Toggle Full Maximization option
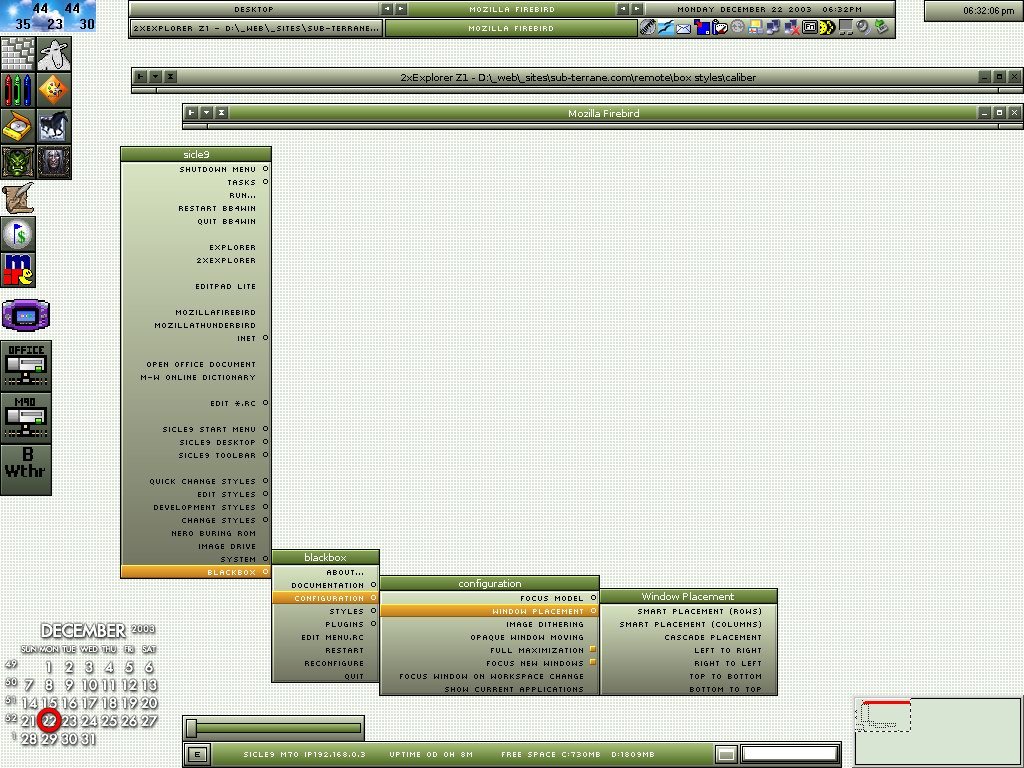1024x768 pixels. click(489, 650)
